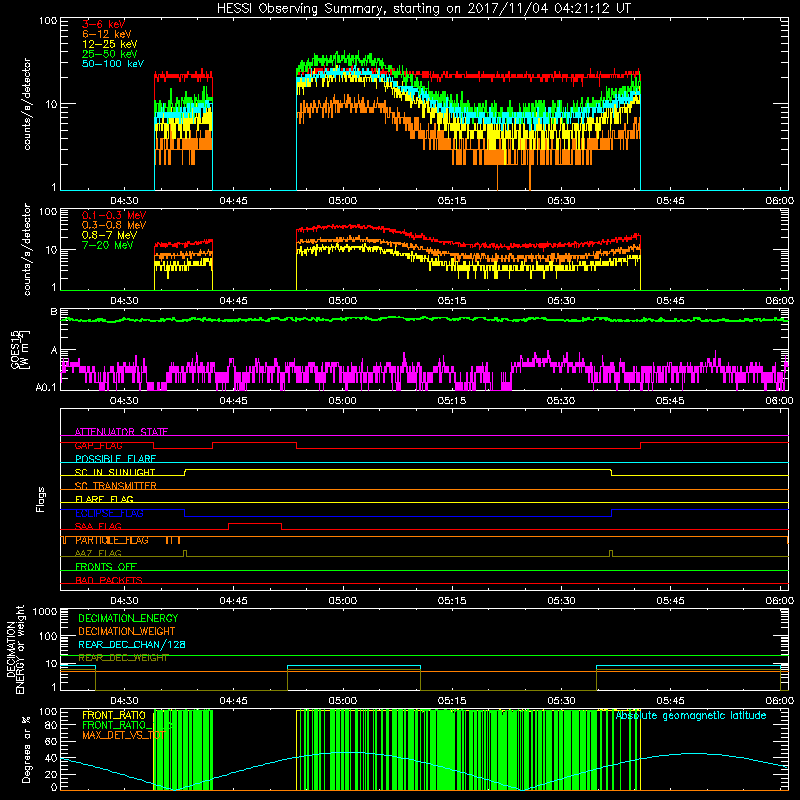Click the A0.1 label on GOES axis

[46, 387]
